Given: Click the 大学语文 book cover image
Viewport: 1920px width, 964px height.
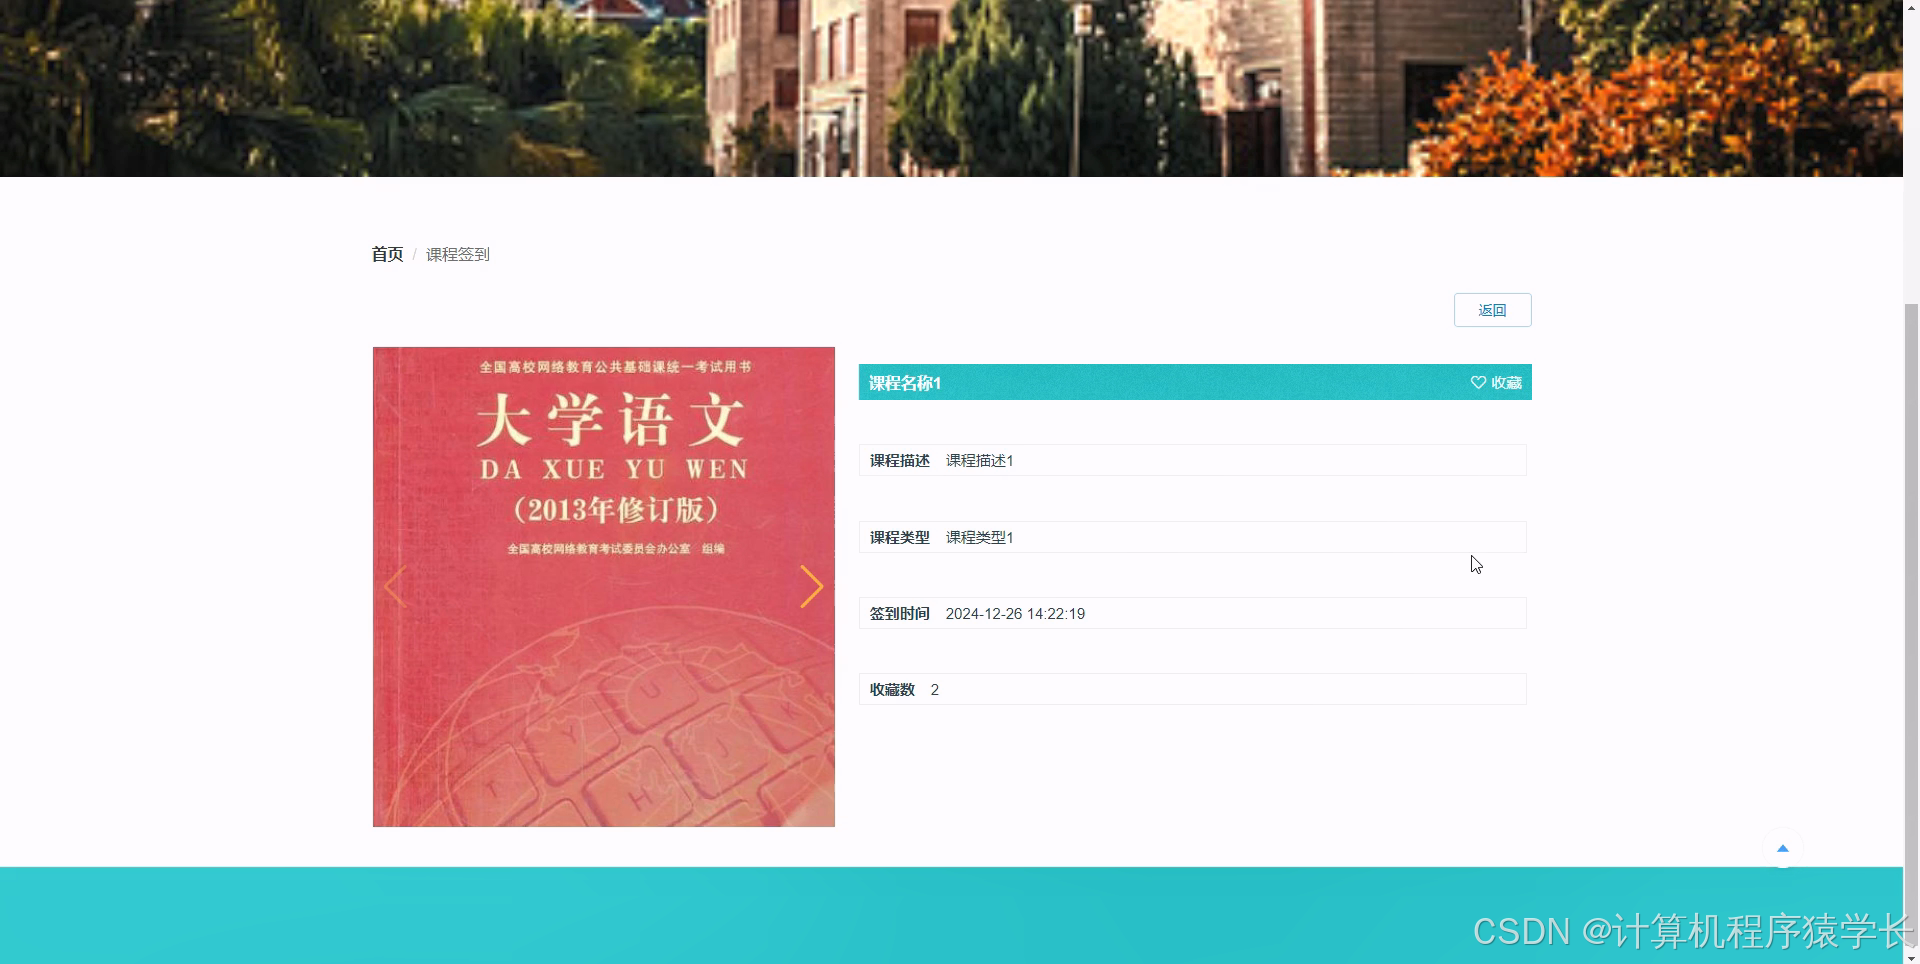Looking at the screenshot, I should [604, 587].
